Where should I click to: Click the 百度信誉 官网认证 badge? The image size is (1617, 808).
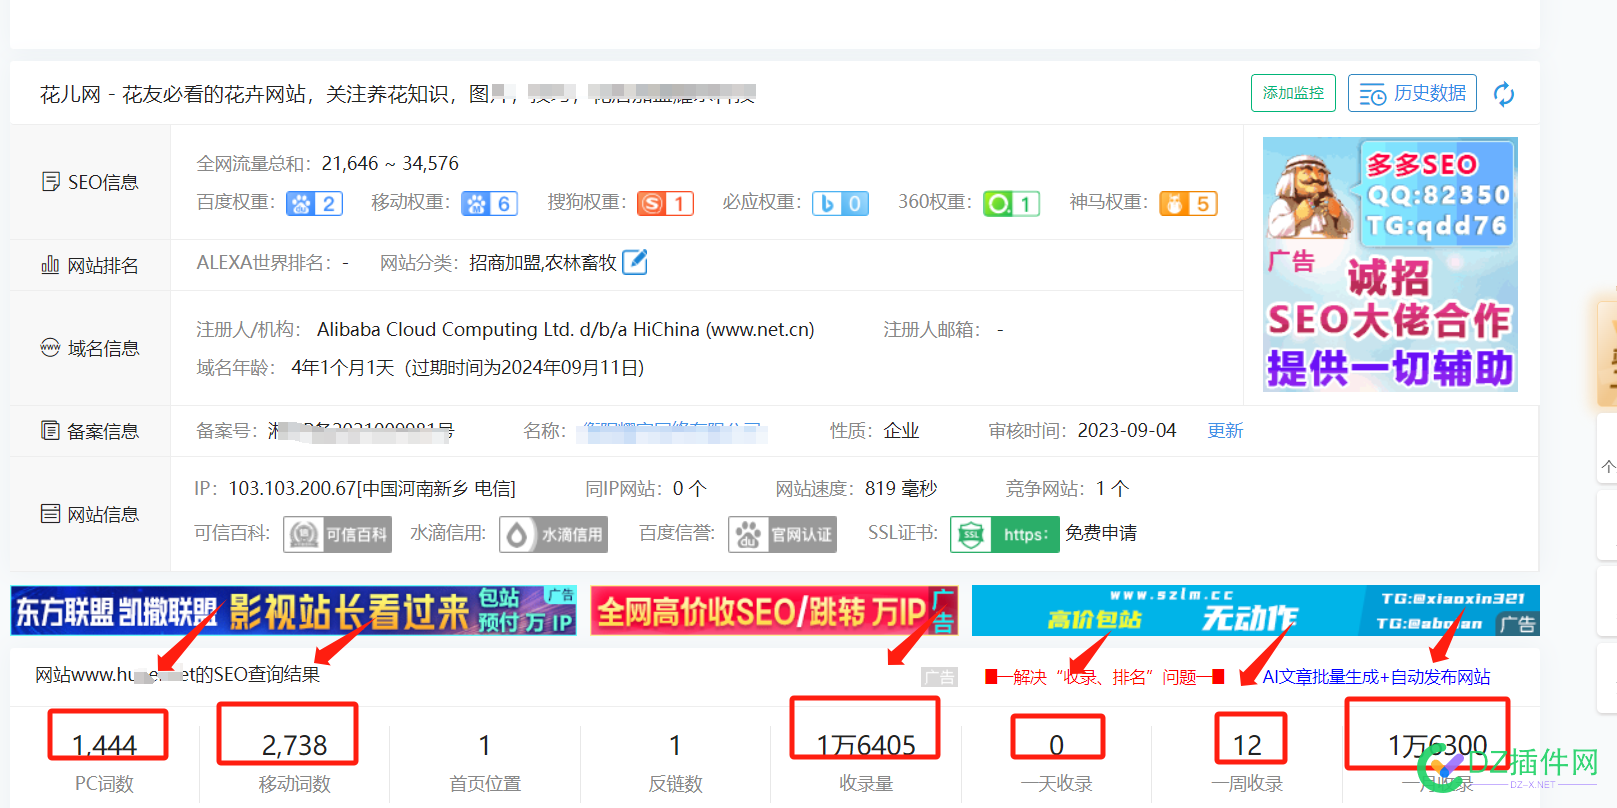(x=782, y=535)
